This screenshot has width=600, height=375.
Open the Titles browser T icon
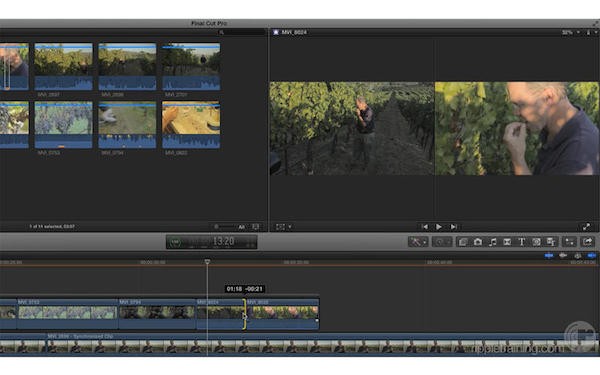522,242
